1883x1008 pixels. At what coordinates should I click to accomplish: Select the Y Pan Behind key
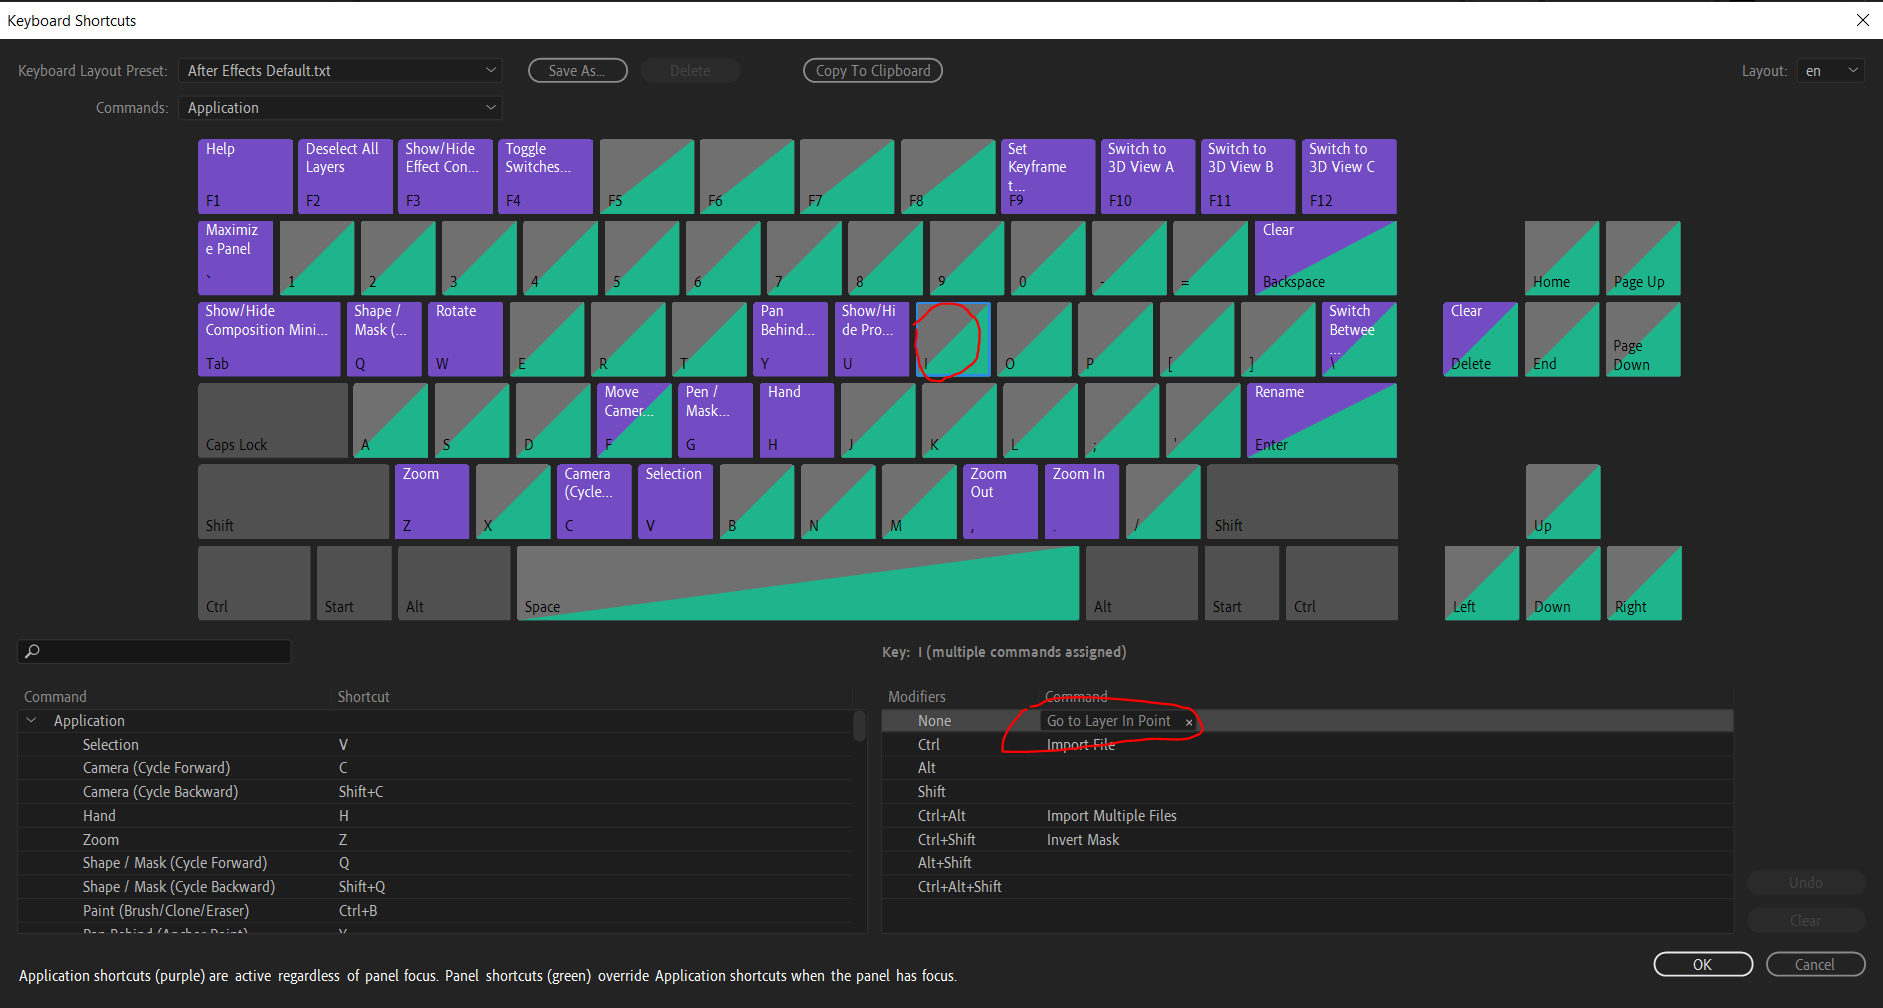(x=790, y=339)
